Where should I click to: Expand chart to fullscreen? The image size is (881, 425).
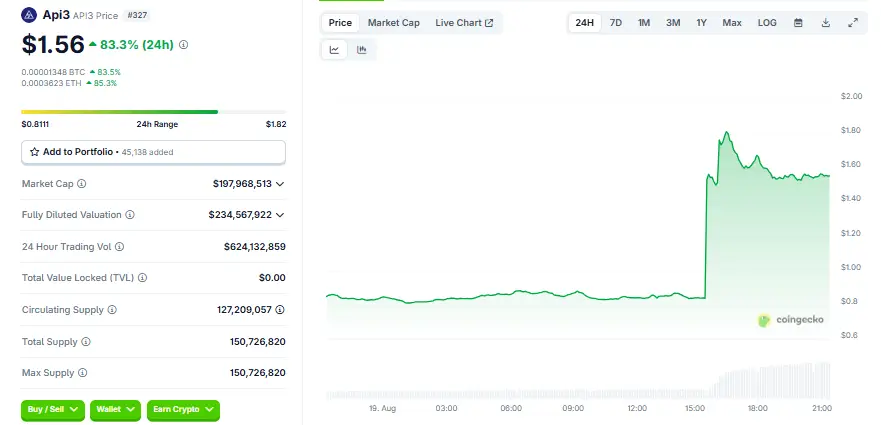coord(853,23)
